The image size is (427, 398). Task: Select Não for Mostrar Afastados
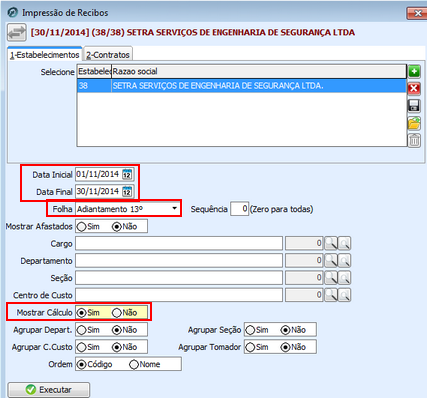tap(116, 227)
